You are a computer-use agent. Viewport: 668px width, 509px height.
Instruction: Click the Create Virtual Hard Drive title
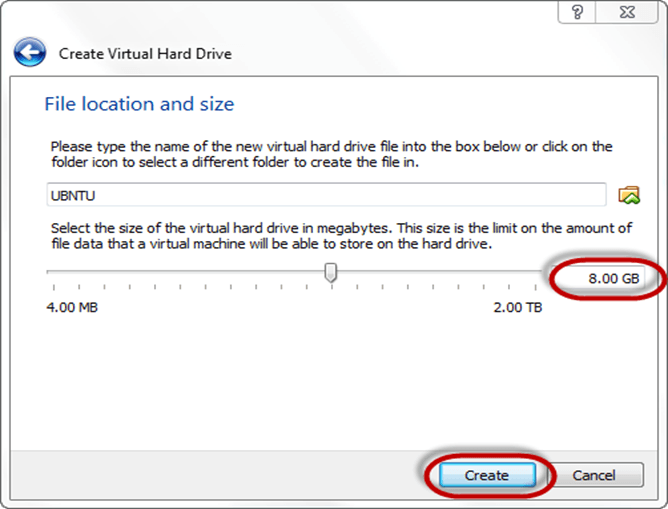145,53
